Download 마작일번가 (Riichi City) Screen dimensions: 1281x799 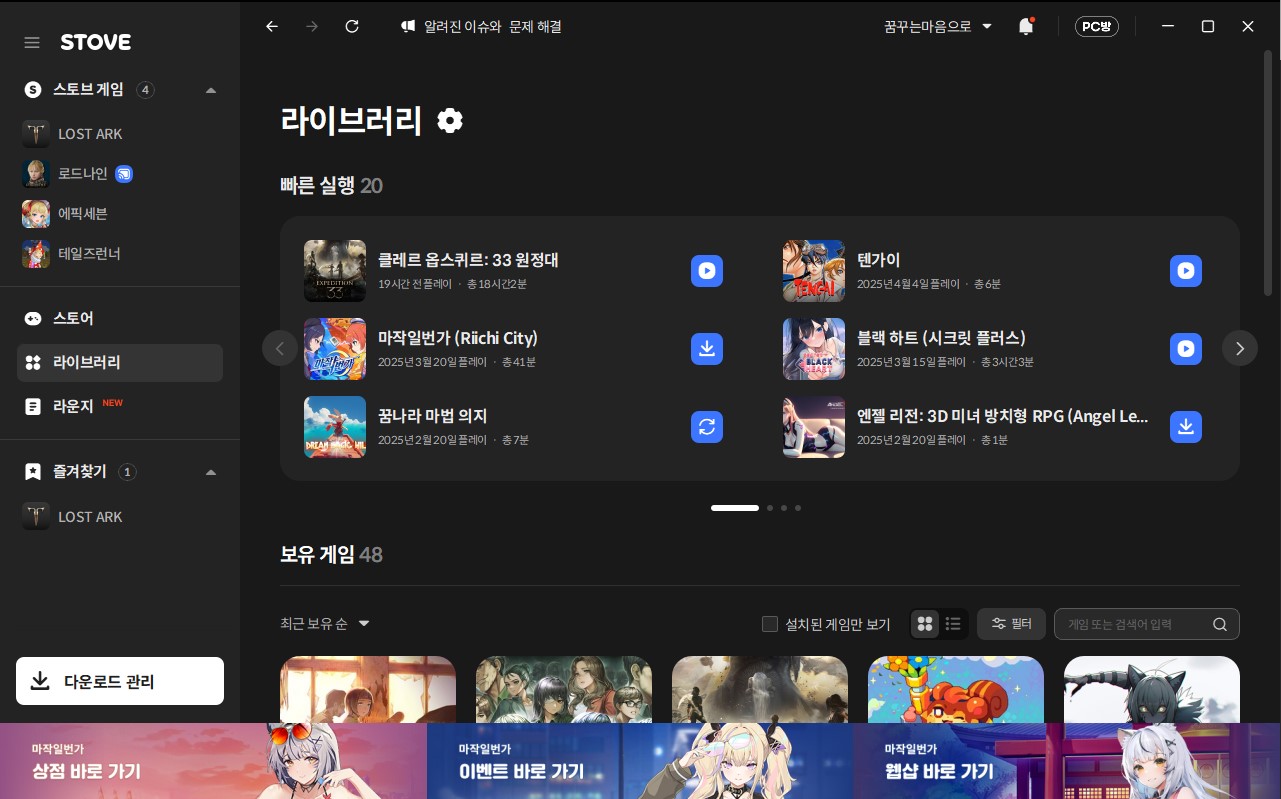(707, 349)
